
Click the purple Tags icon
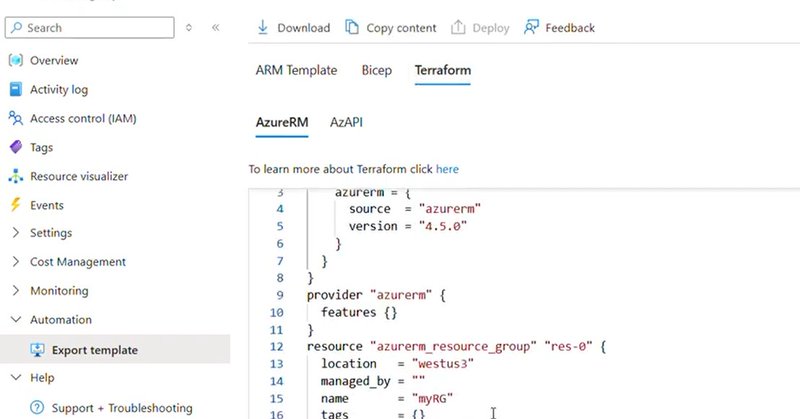pyautogui.click(x=16, y=147)
